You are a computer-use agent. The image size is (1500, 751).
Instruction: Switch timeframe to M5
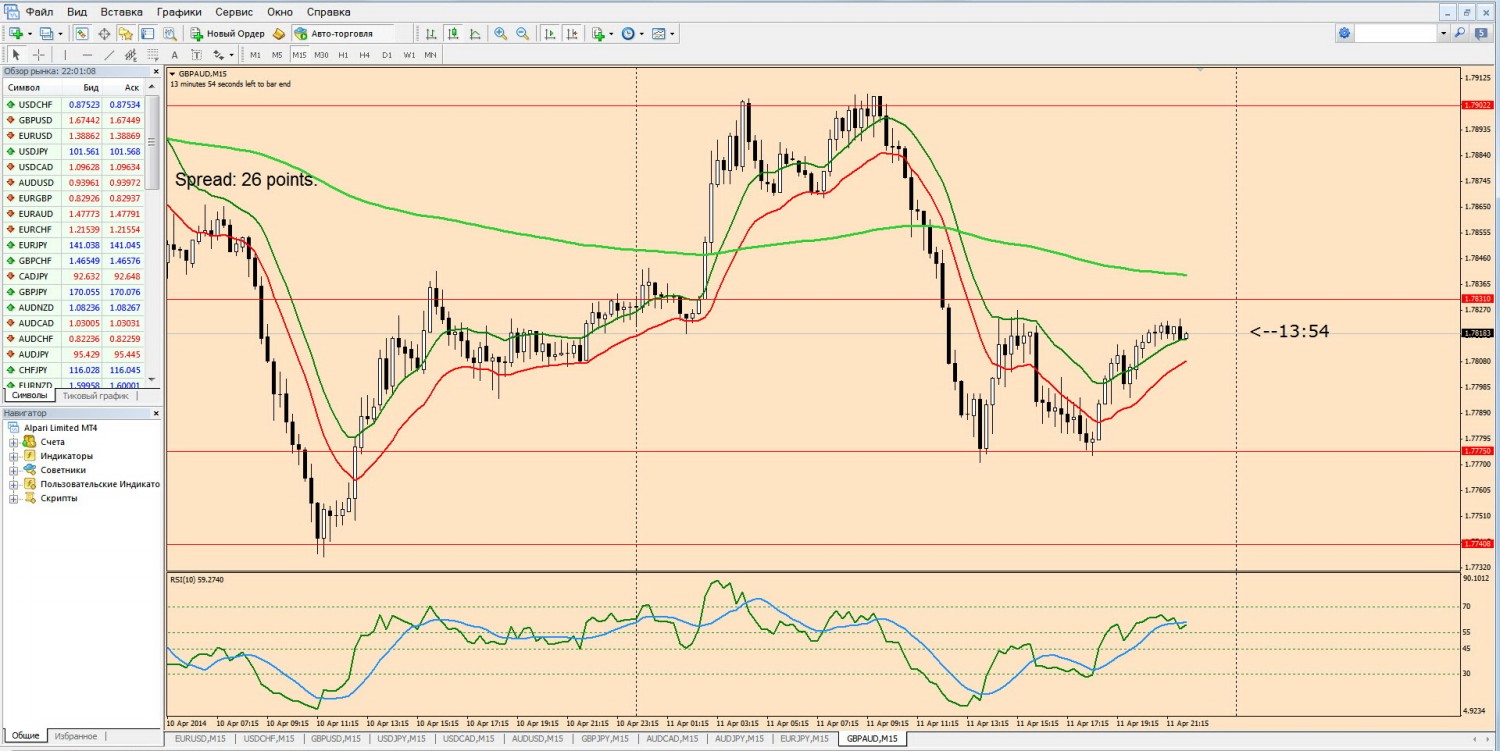click(x=277, y=55)
